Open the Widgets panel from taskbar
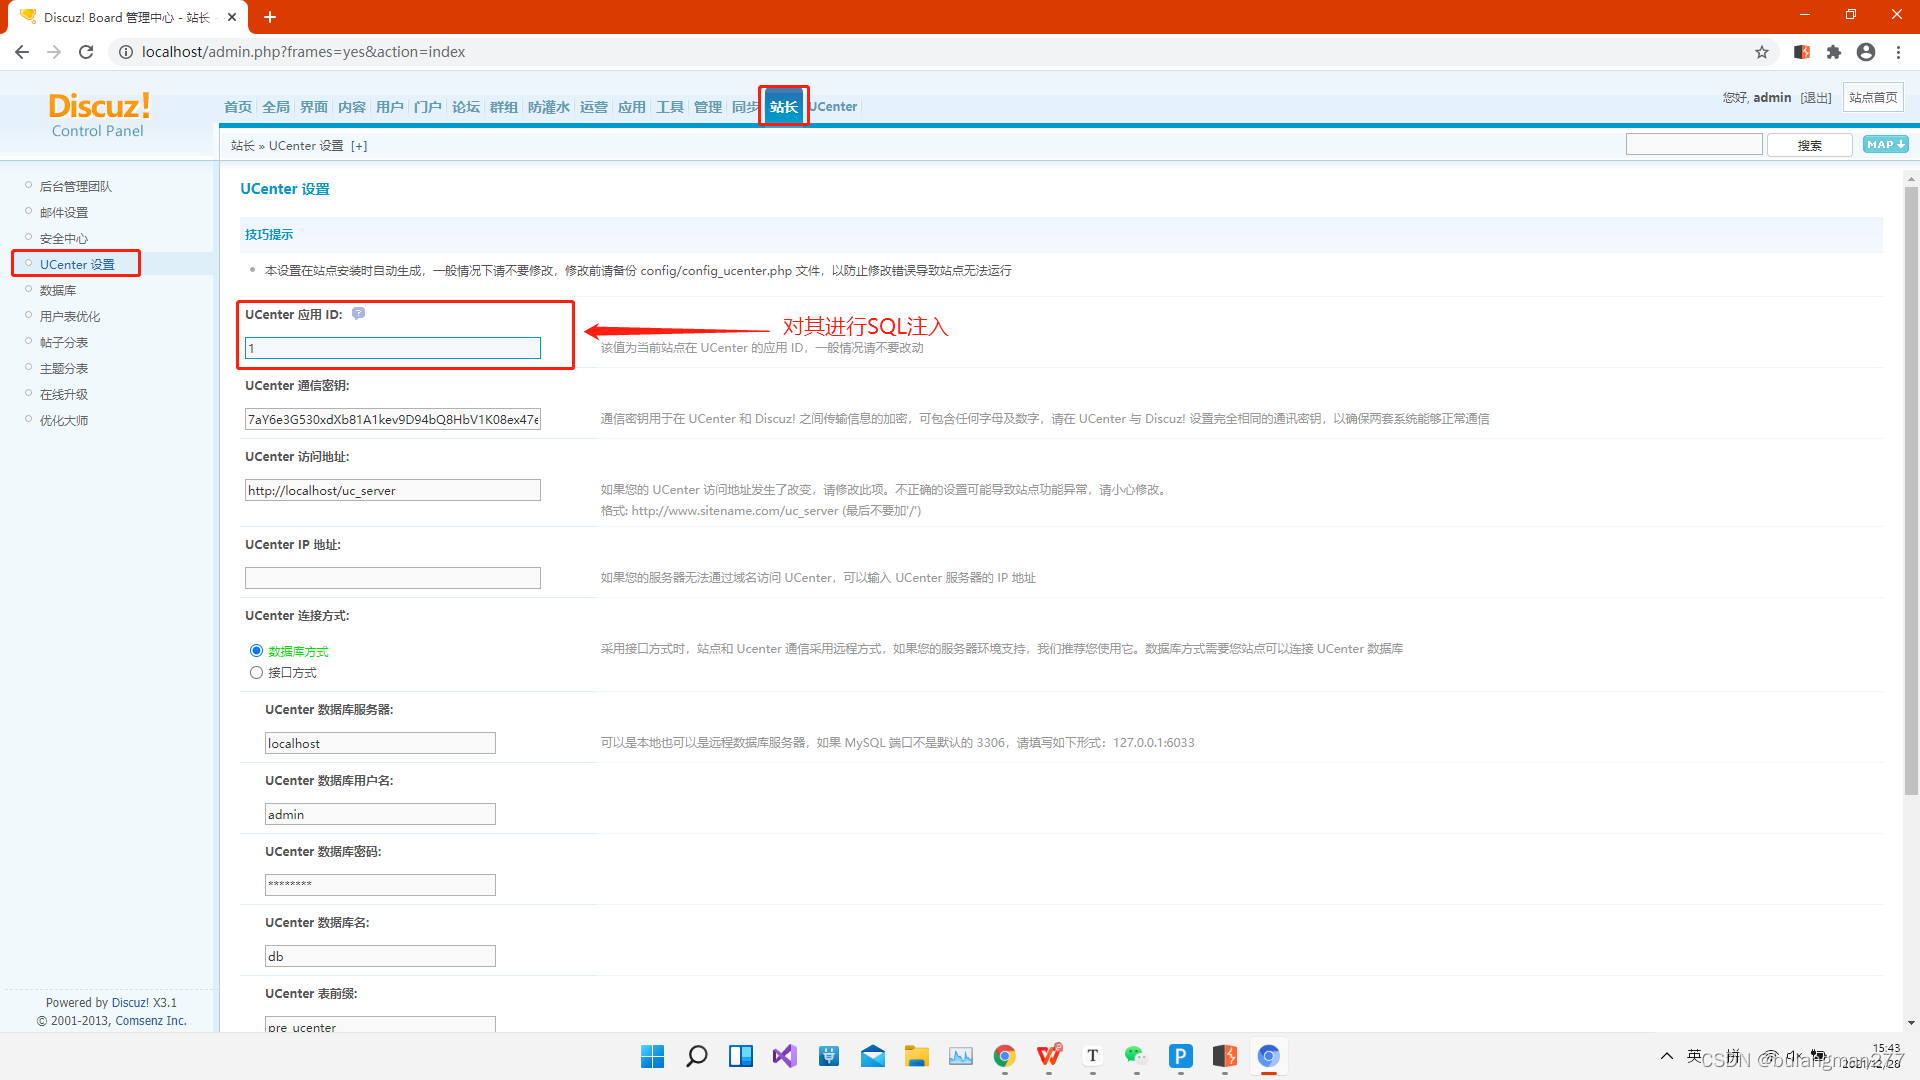Viewport: 1920px width, 1080px height. pos(741,1056)
